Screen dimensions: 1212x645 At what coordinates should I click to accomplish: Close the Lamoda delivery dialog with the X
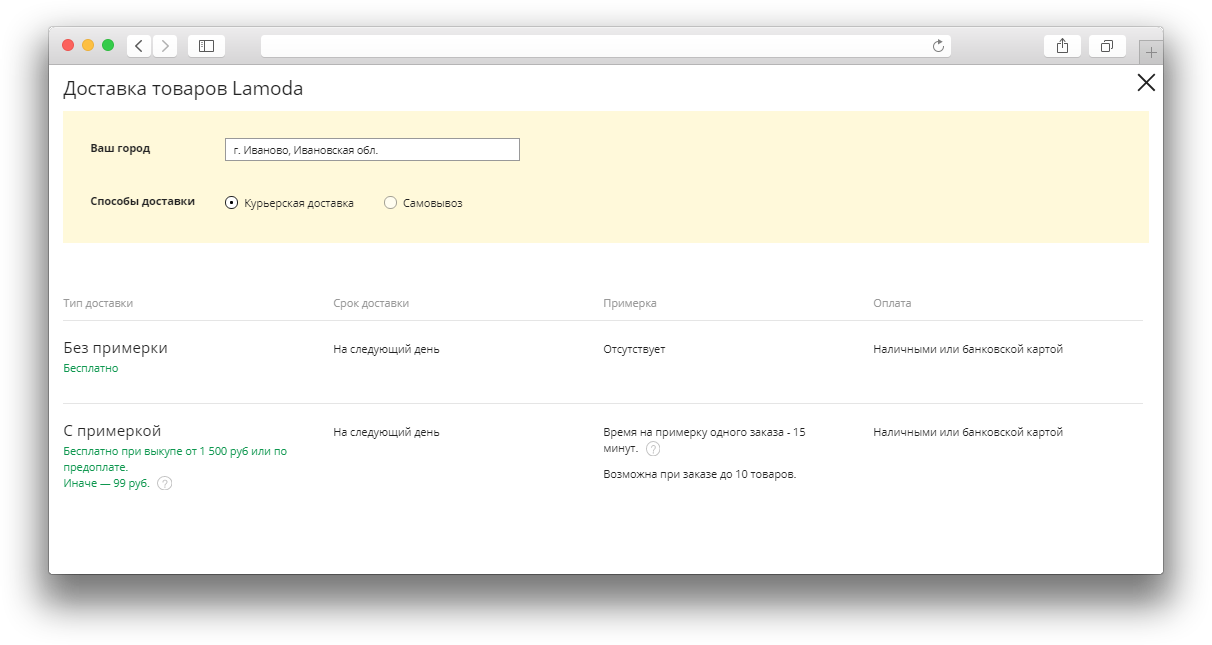coord(1146,83)
